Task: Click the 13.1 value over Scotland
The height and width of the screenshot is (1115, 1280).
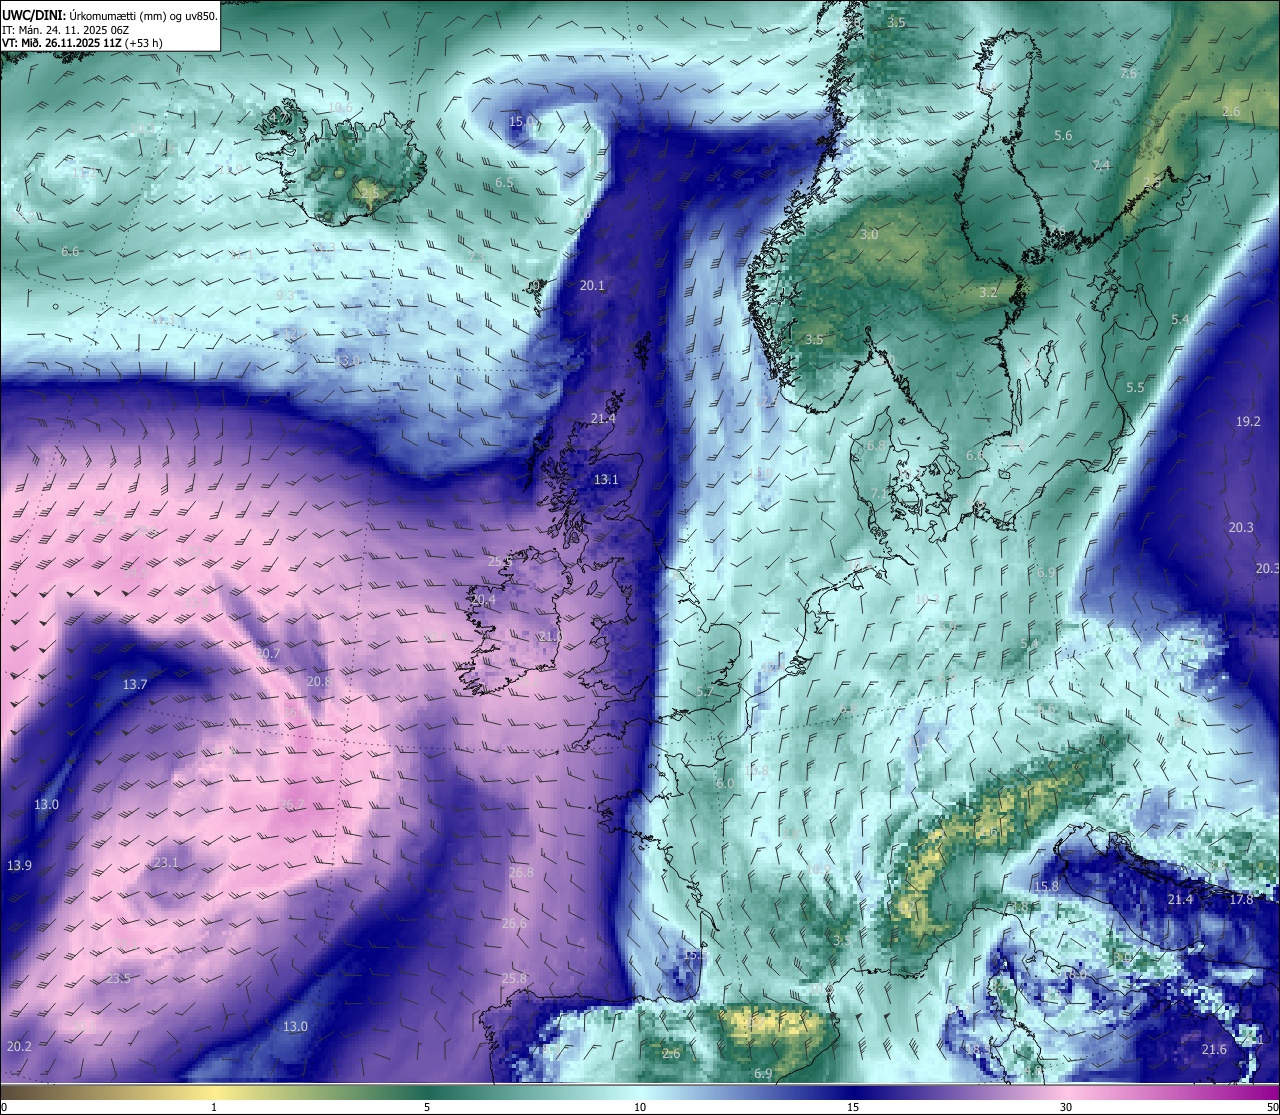Action: pyautogui.click(x=606, y=480)
